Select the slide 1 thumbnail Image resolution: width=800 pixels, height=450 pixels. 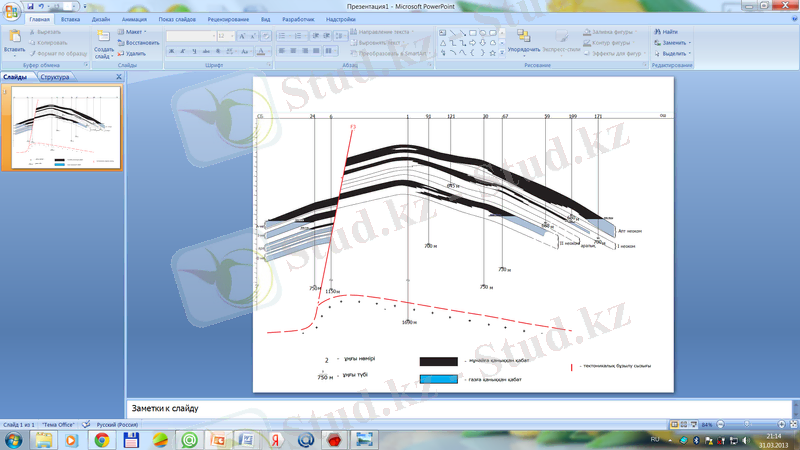pyautogui.click(x=65, y=127)
